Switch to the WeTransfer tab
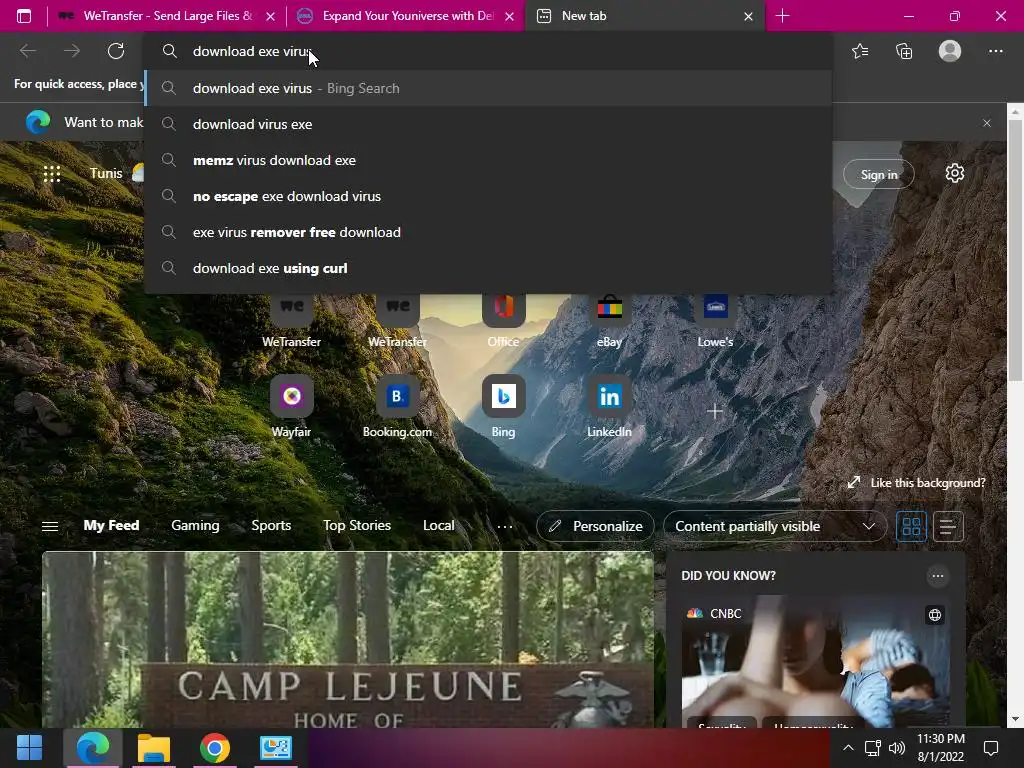Screen dimensions: 1024x768 click(167, 16)
